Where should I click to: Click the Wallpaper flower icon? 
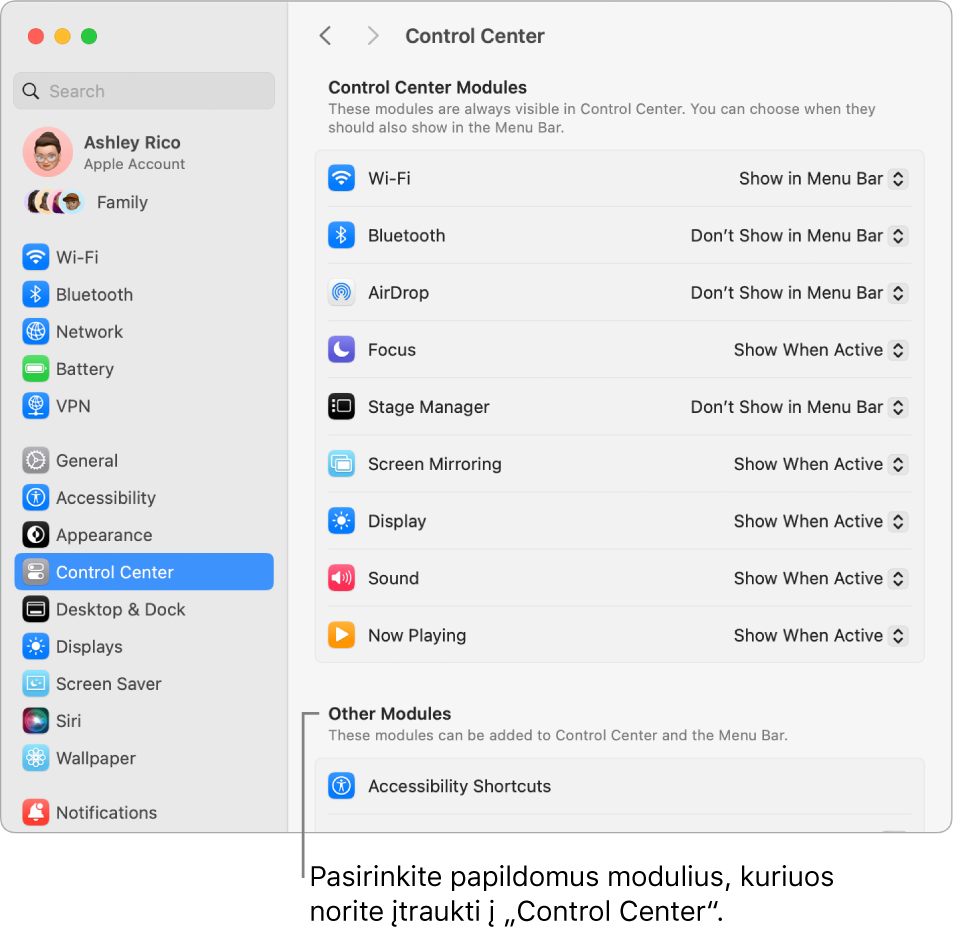point(35,757)
